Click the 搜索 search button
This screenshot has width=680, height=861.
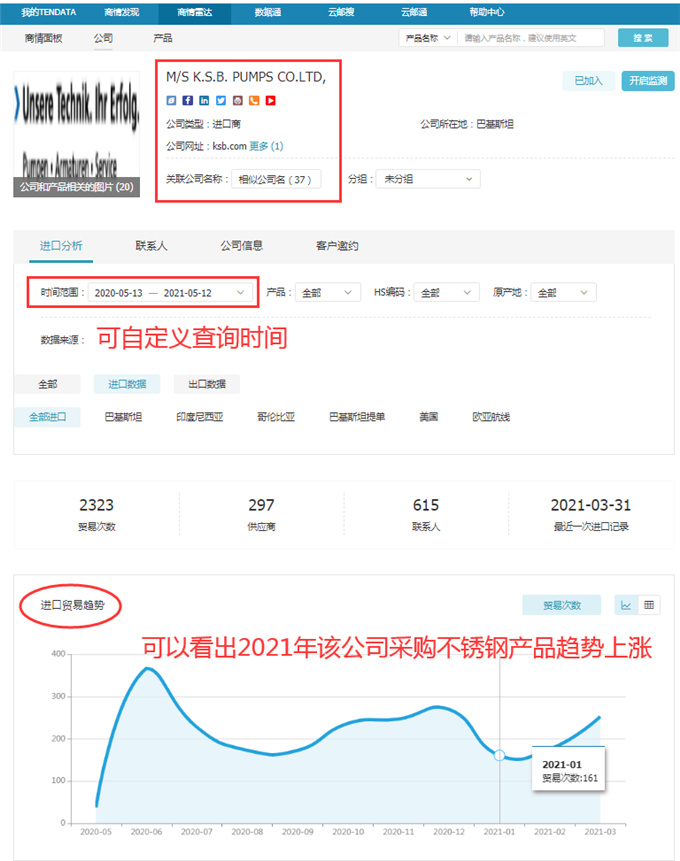point(643,38)
